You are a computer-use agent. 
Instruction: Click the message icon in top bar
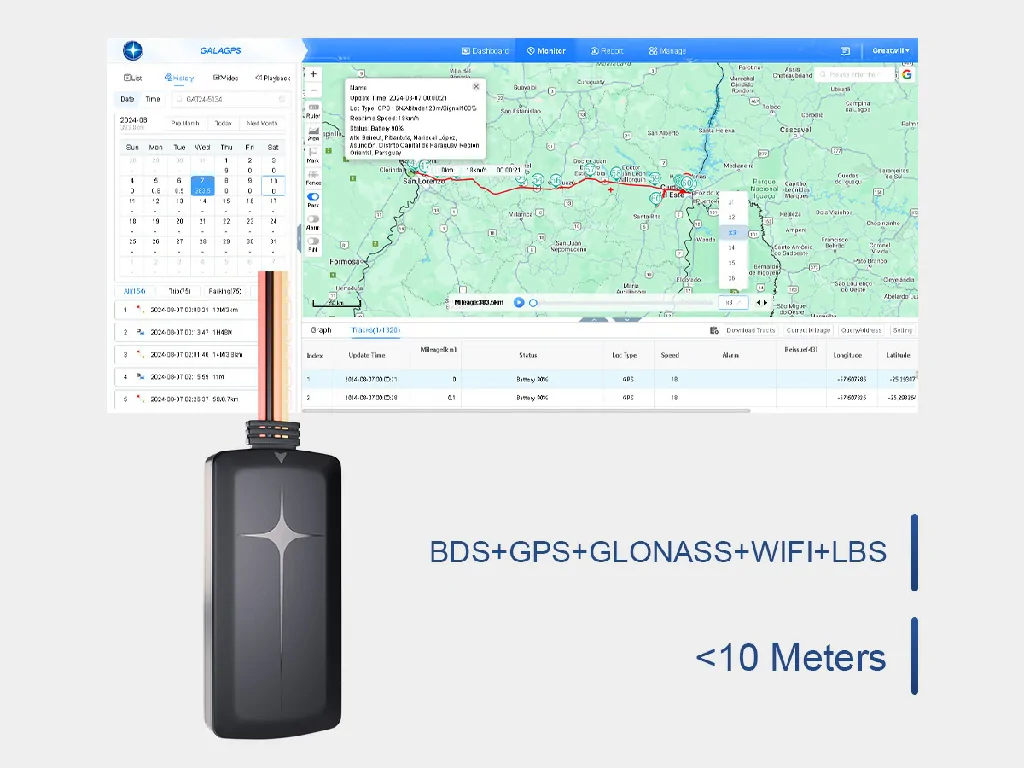[845, 51]
